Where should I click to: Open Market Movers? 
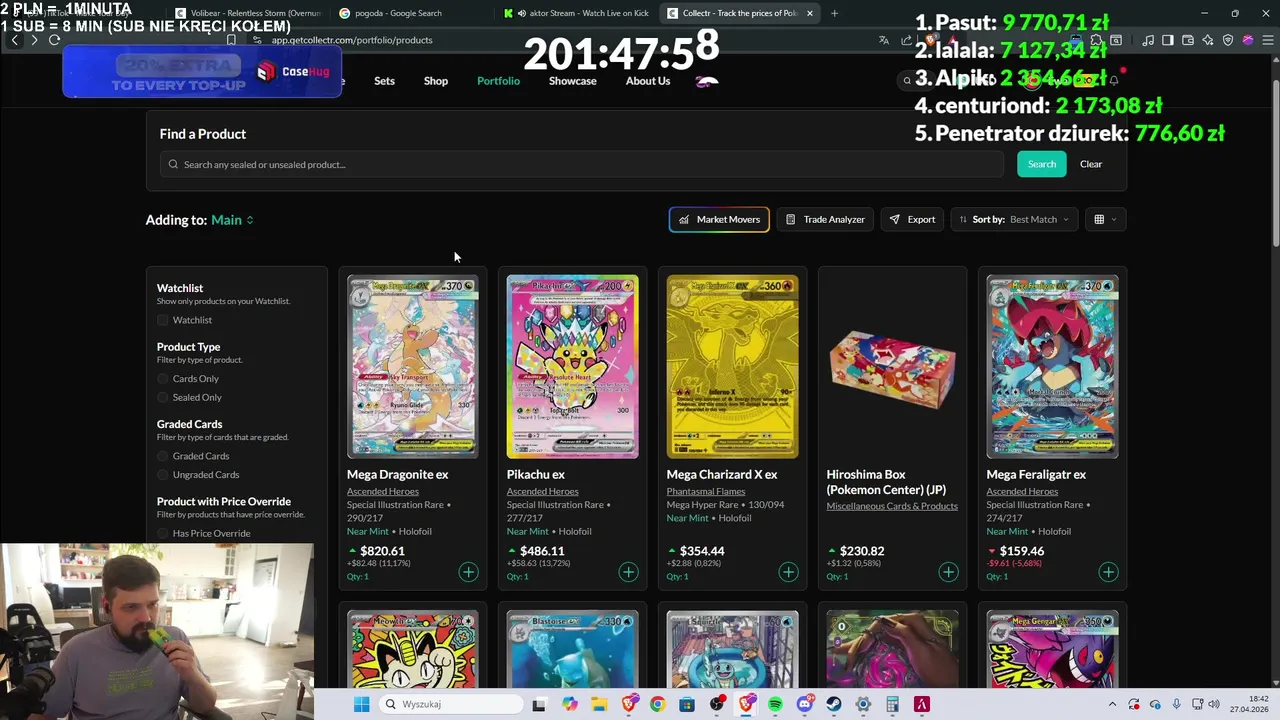719,219
